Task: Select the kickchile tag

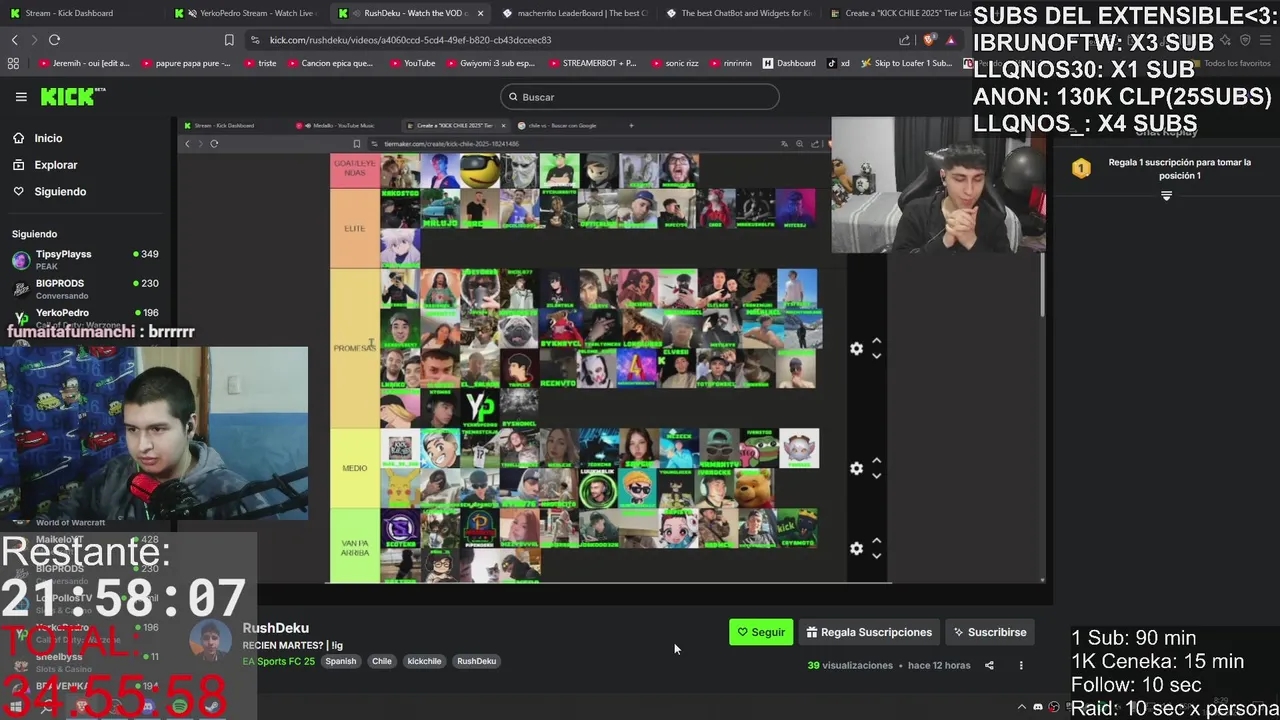Action: tap(424, 661)
